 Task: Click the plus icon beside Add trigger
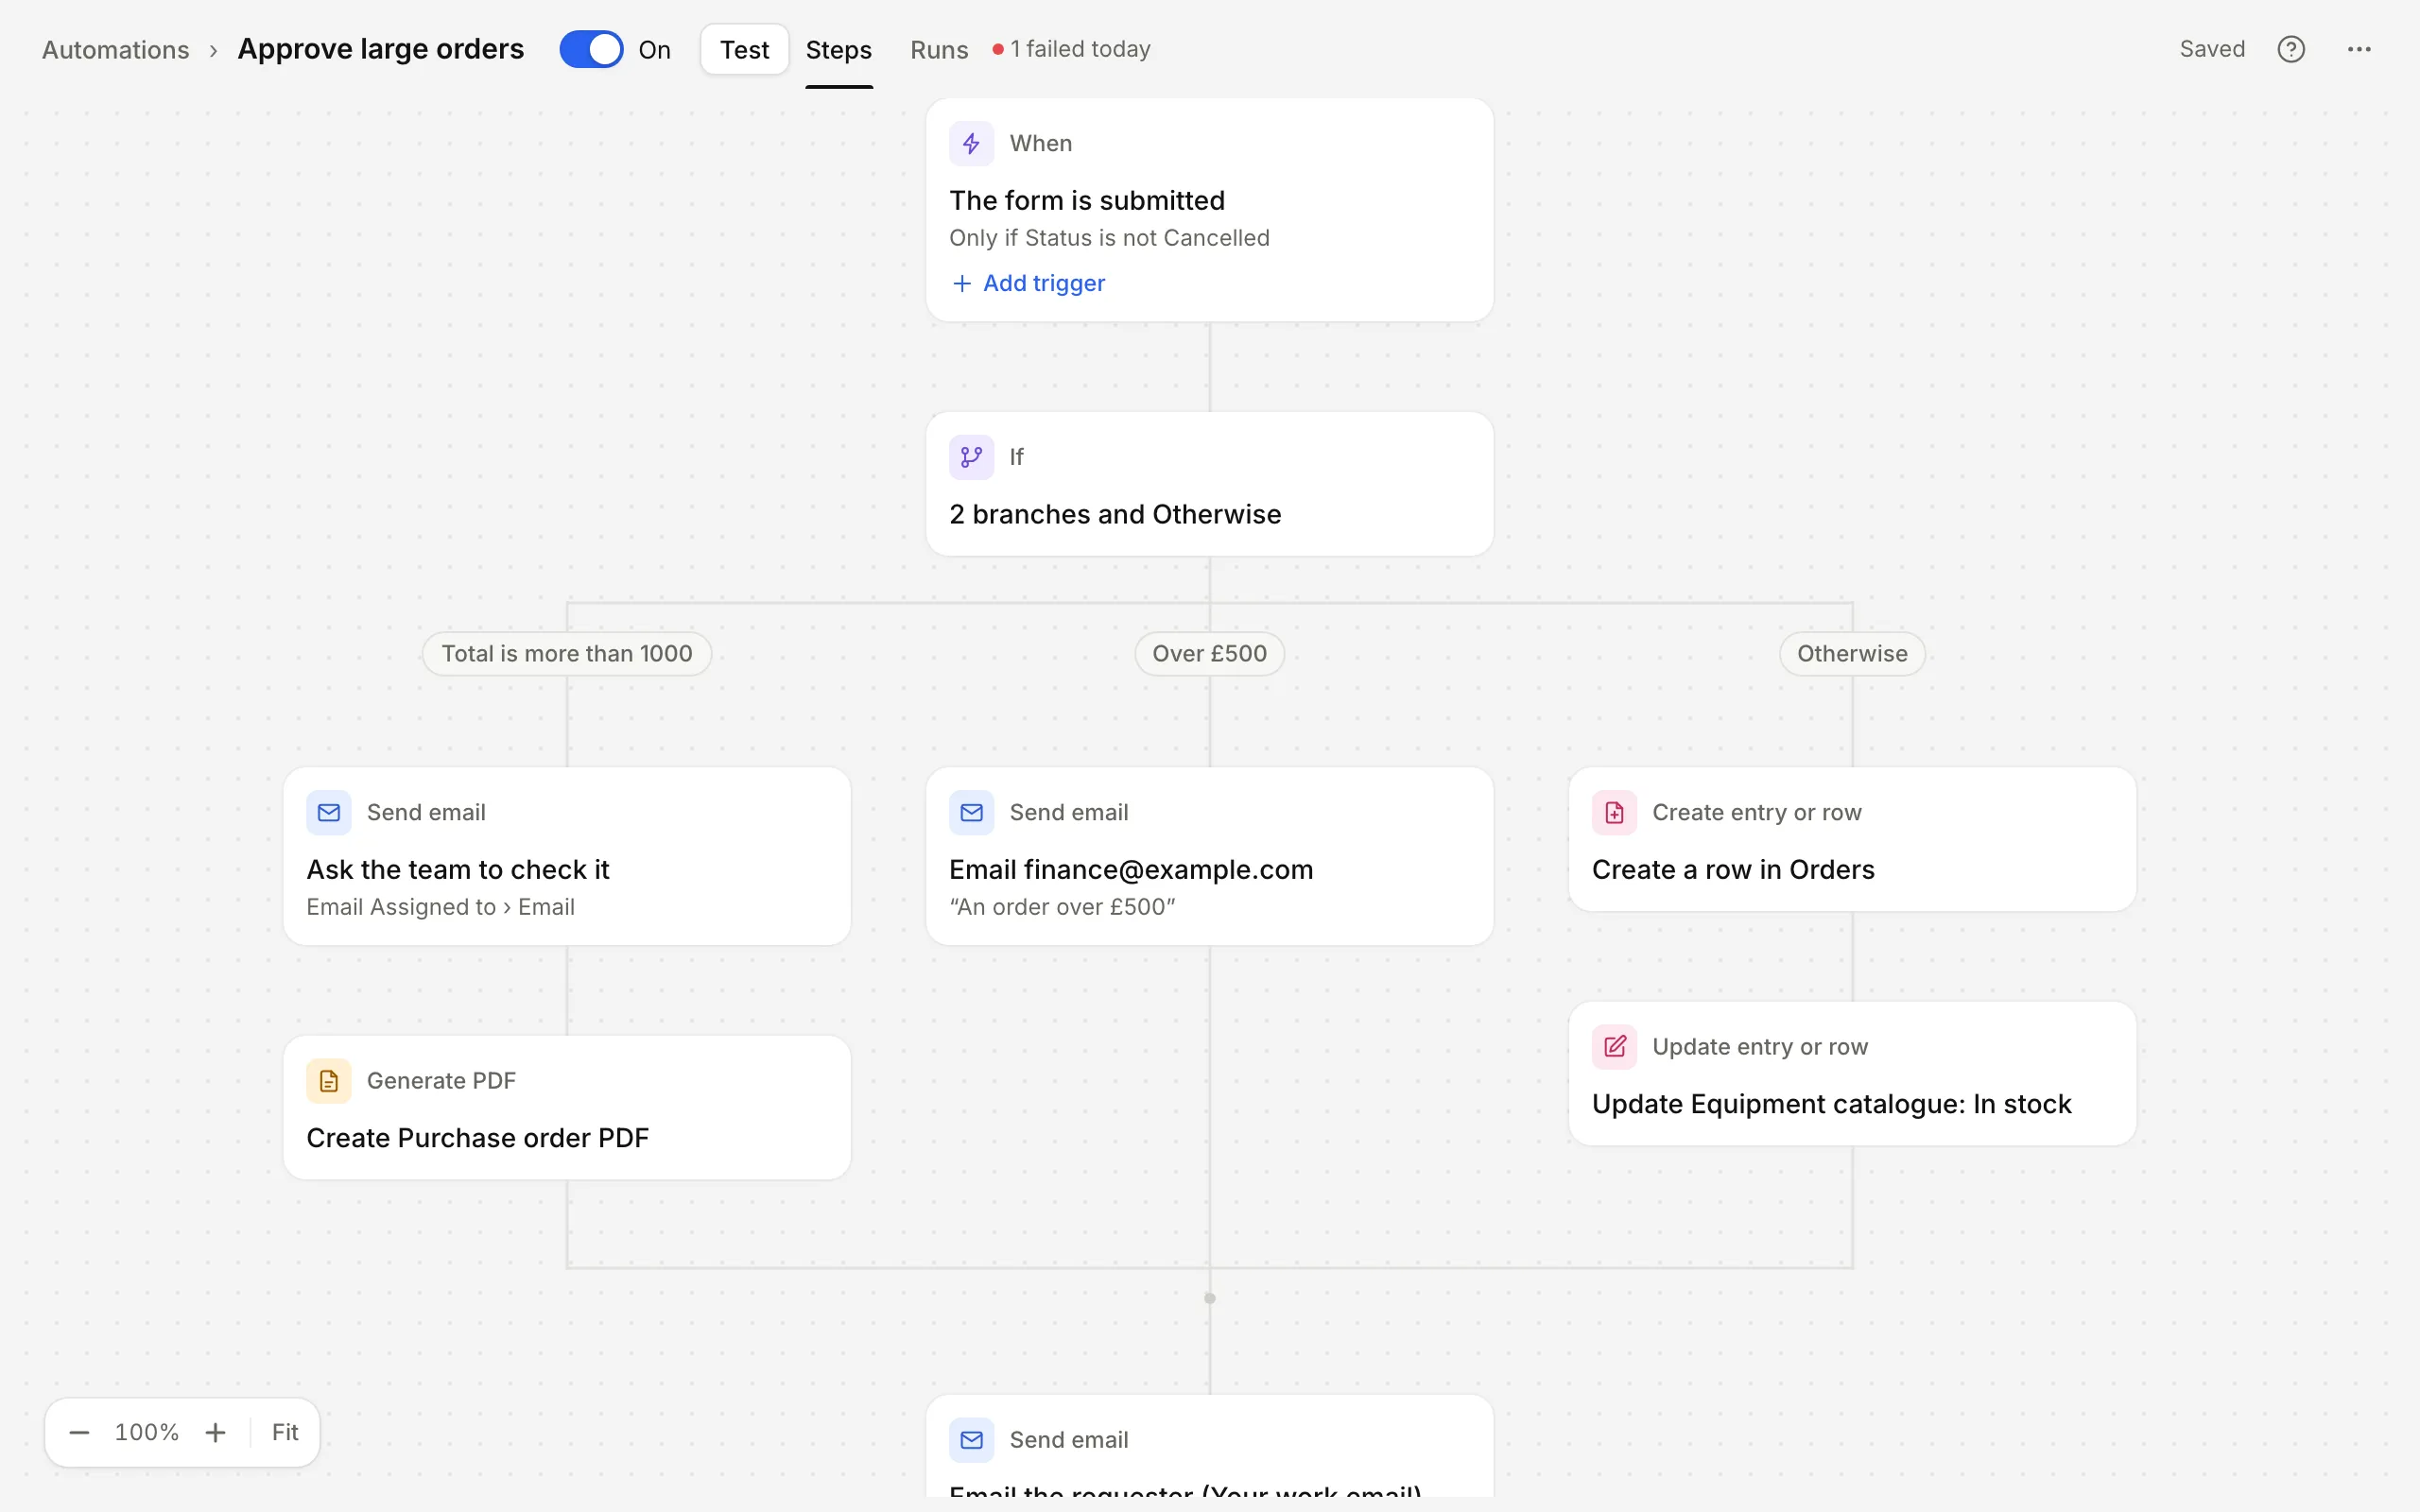pyautogui.click(x=962, y=284)
